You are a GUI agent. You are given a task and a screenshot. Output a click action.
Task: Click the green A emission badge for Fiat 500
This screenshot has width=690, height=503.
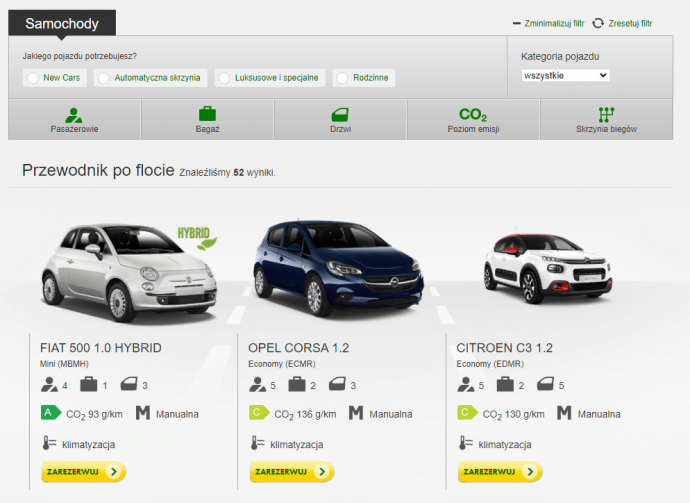point(51,413)
